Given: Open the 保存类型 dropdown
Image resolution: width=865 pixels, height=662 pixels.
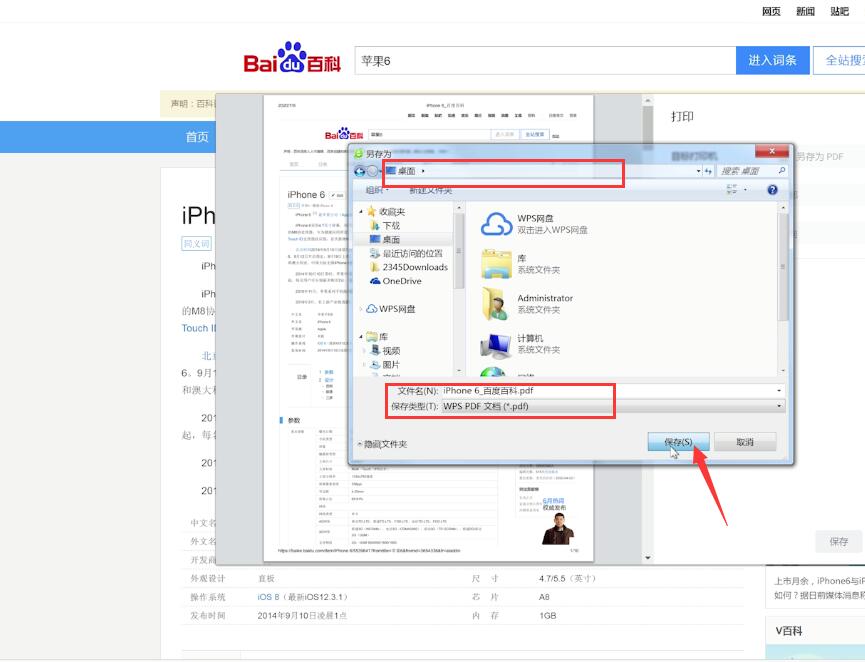Looking at the screenshot, I should 779,406.
